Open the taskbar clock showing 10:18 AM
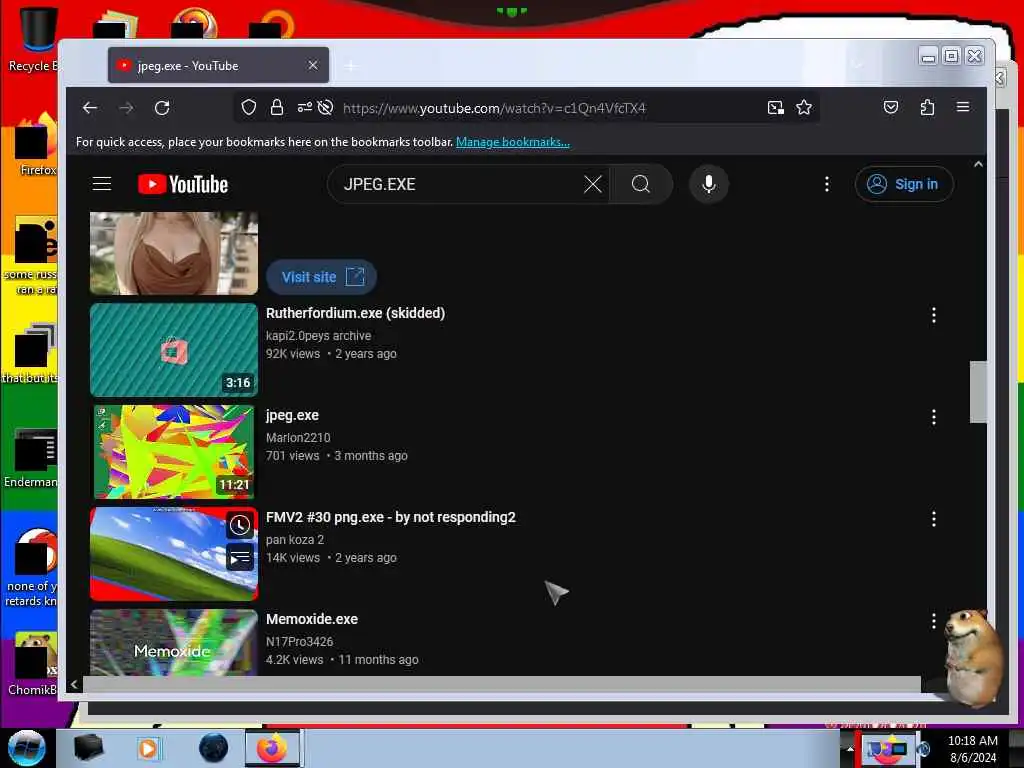The height and width of the screenshot is (768, 1024). coord(972,749)
